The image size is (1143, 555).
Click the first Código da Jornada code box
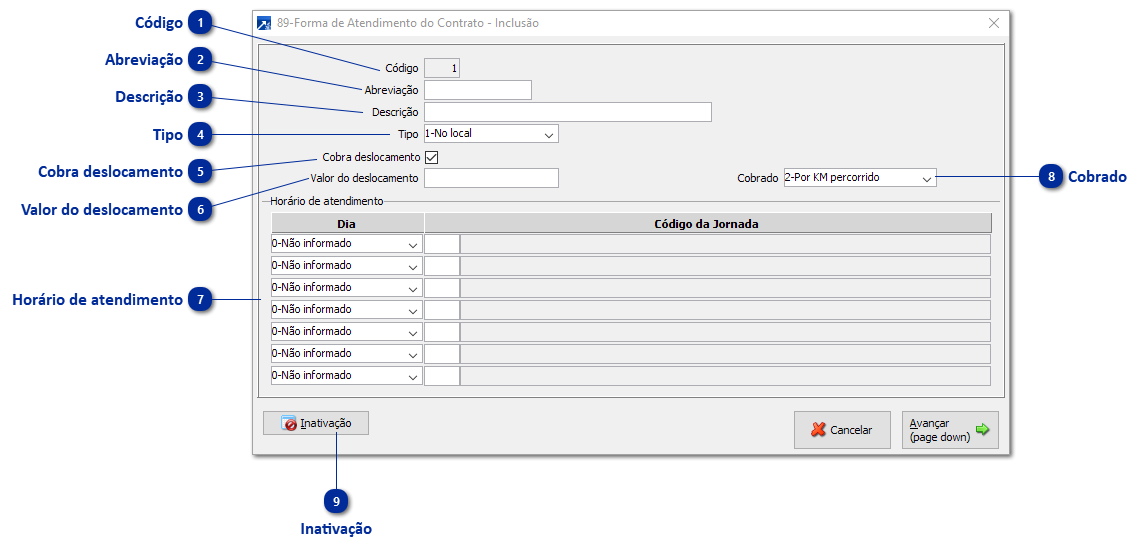click(x=442, y=244)
